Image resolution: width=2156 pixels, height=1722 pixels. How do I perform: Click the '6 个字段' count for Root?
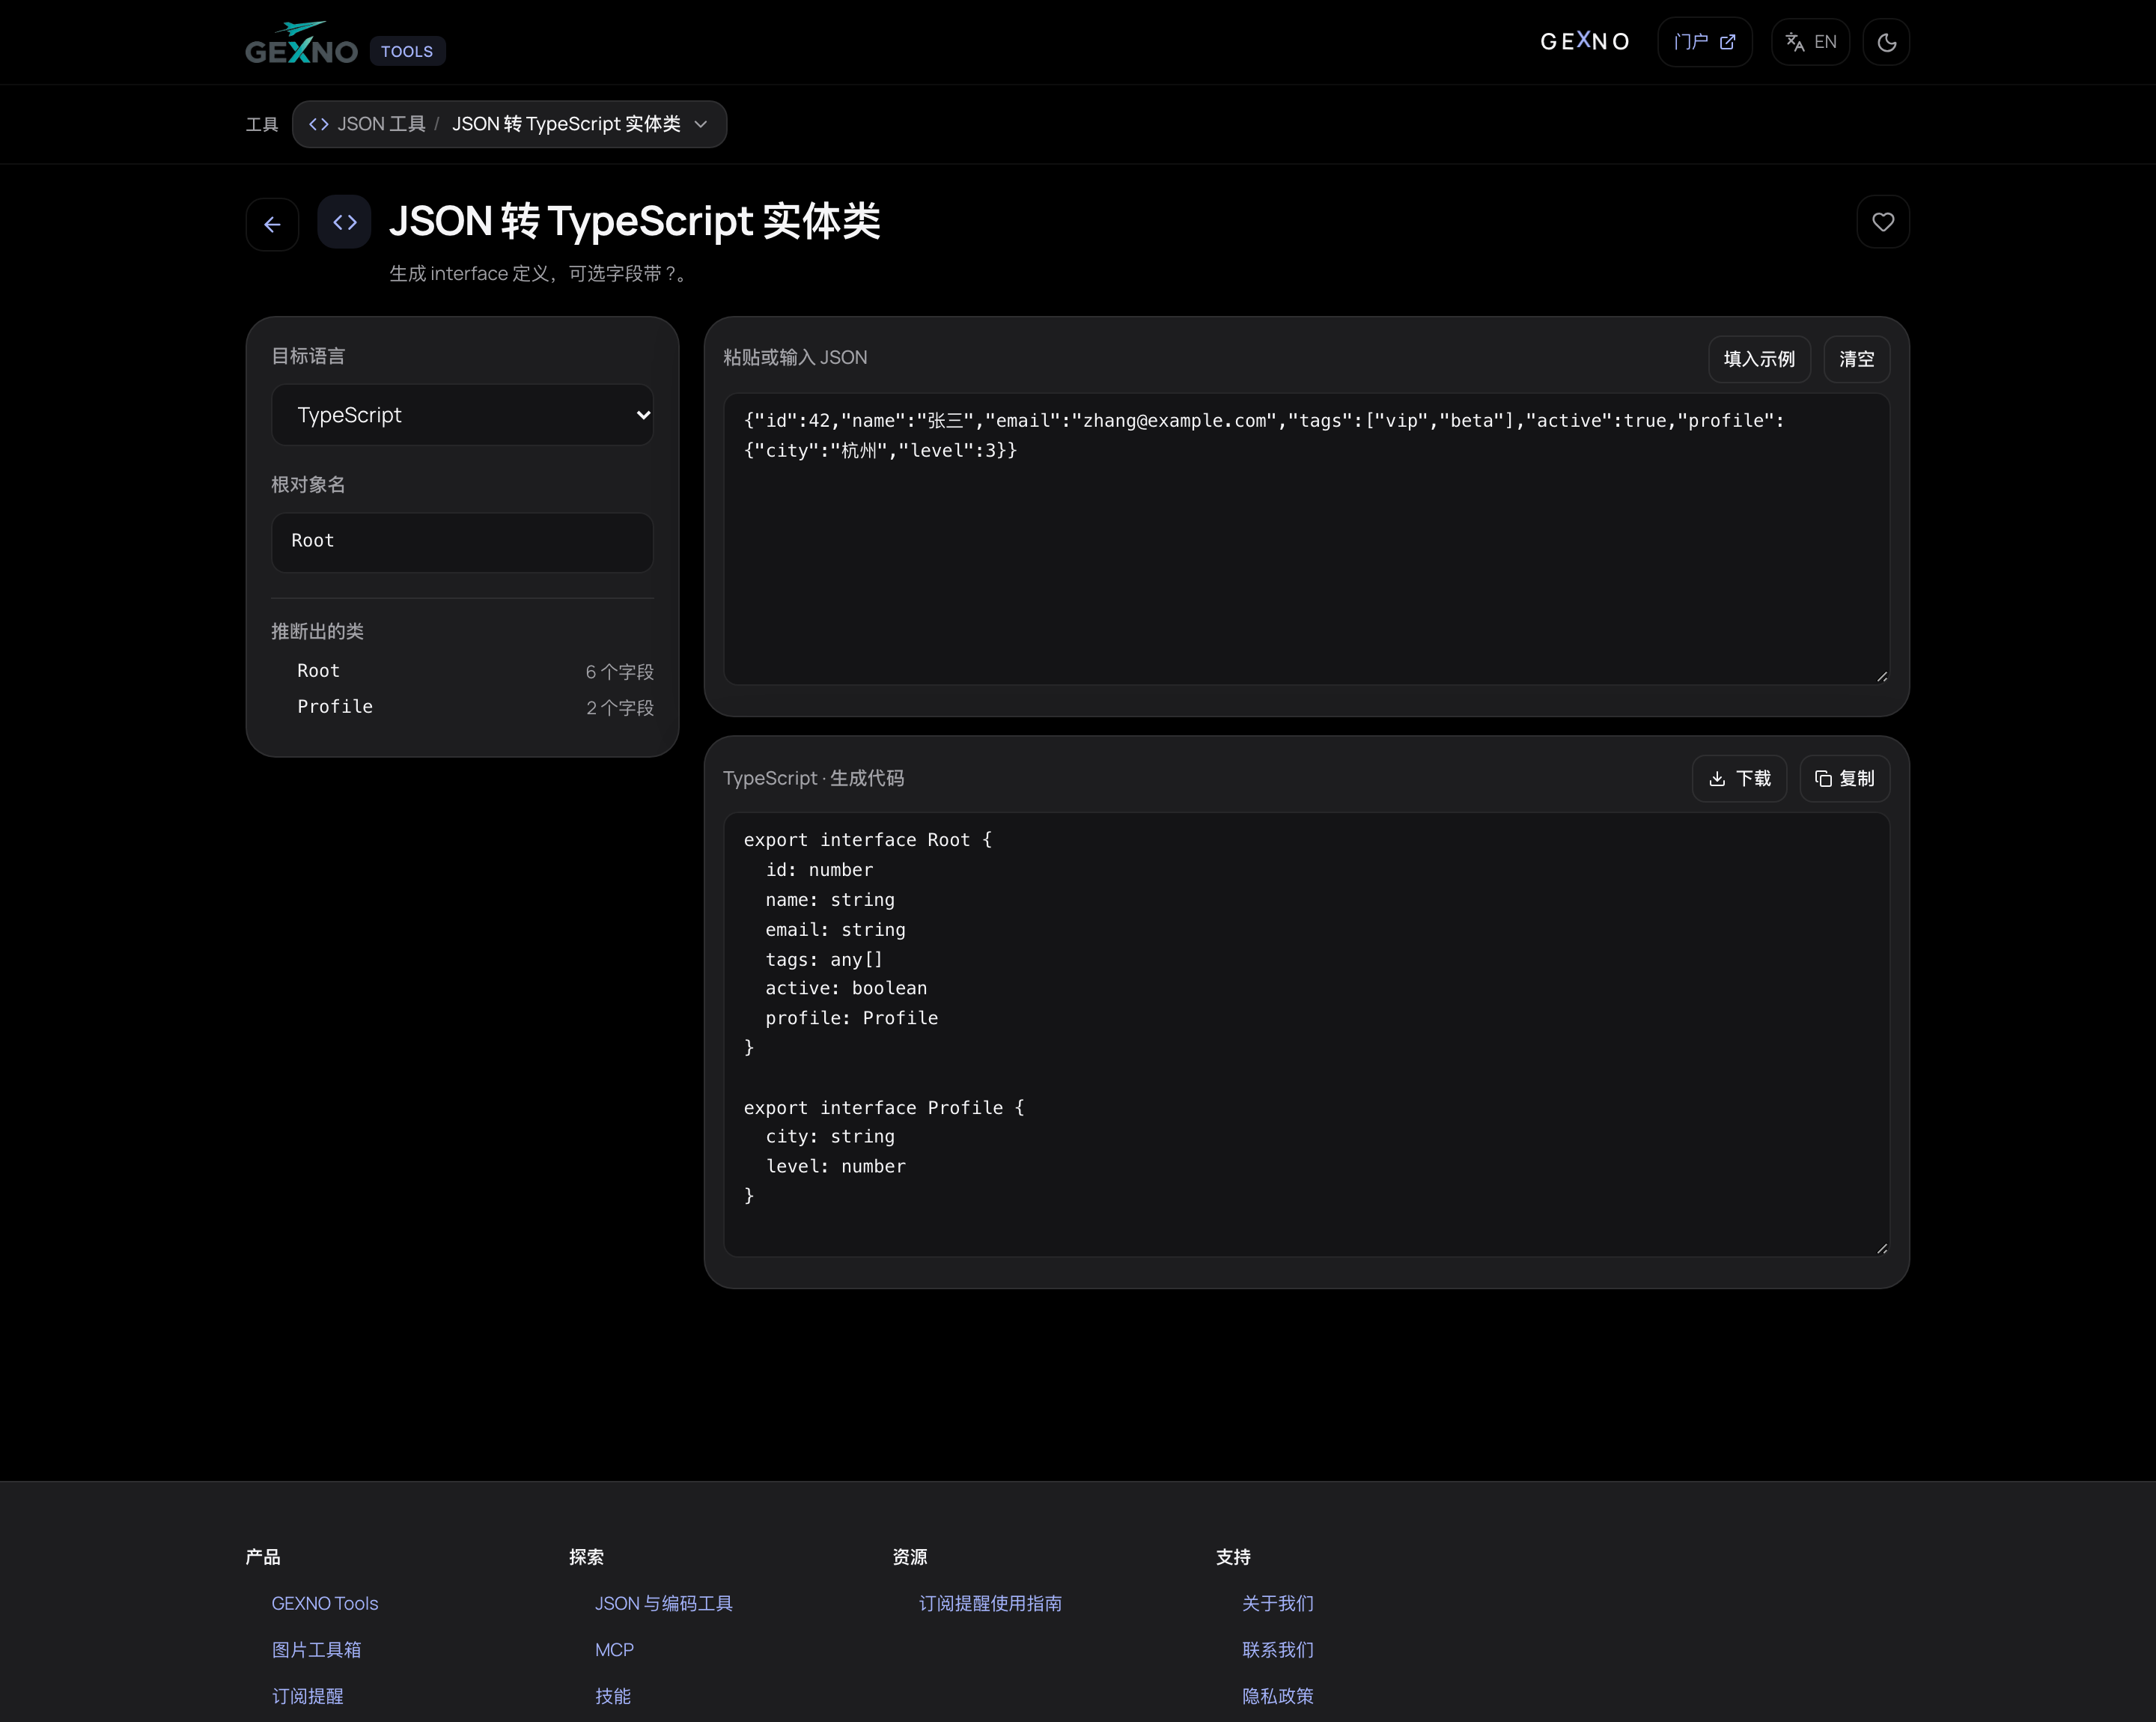619,672
